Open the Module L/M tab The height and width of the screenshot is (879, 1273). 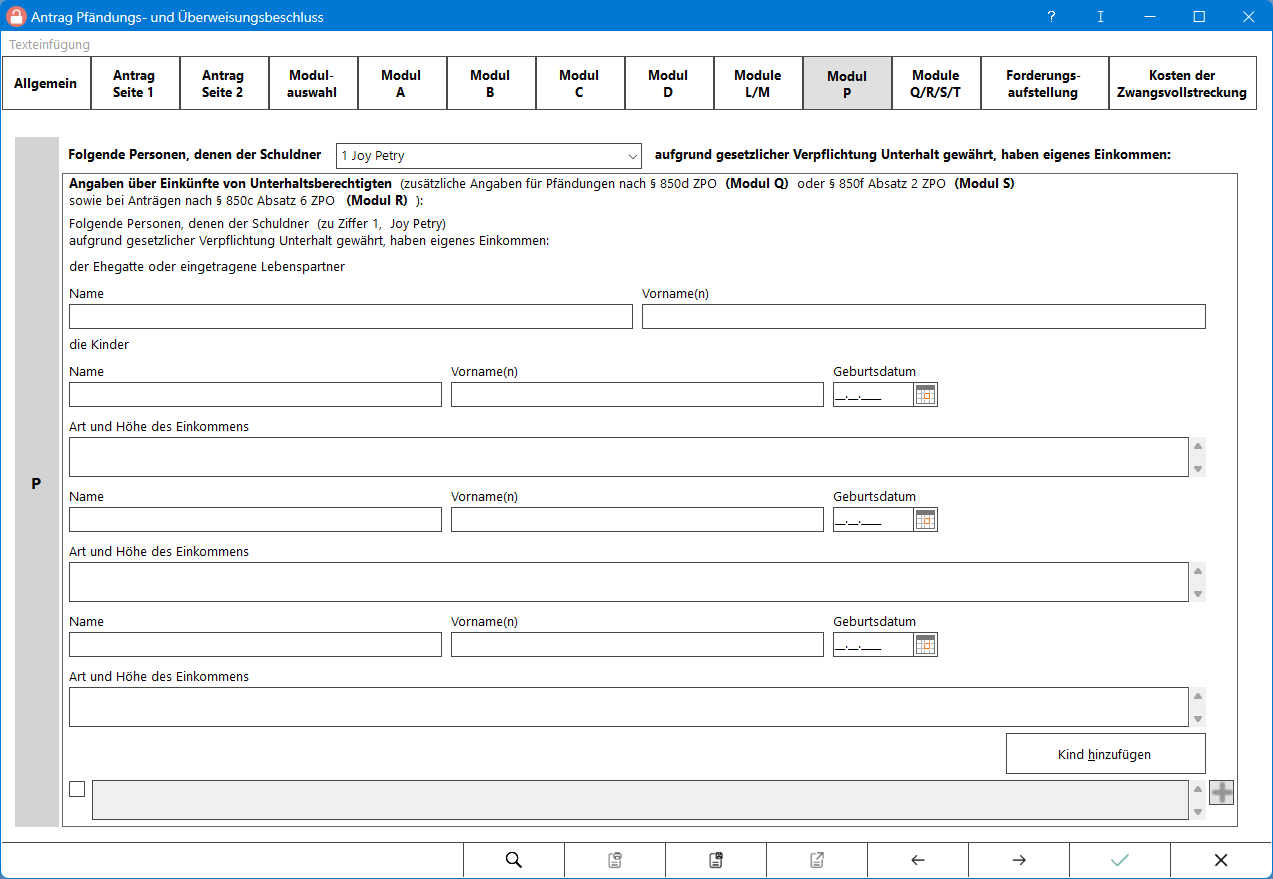(x=757, y=83)
